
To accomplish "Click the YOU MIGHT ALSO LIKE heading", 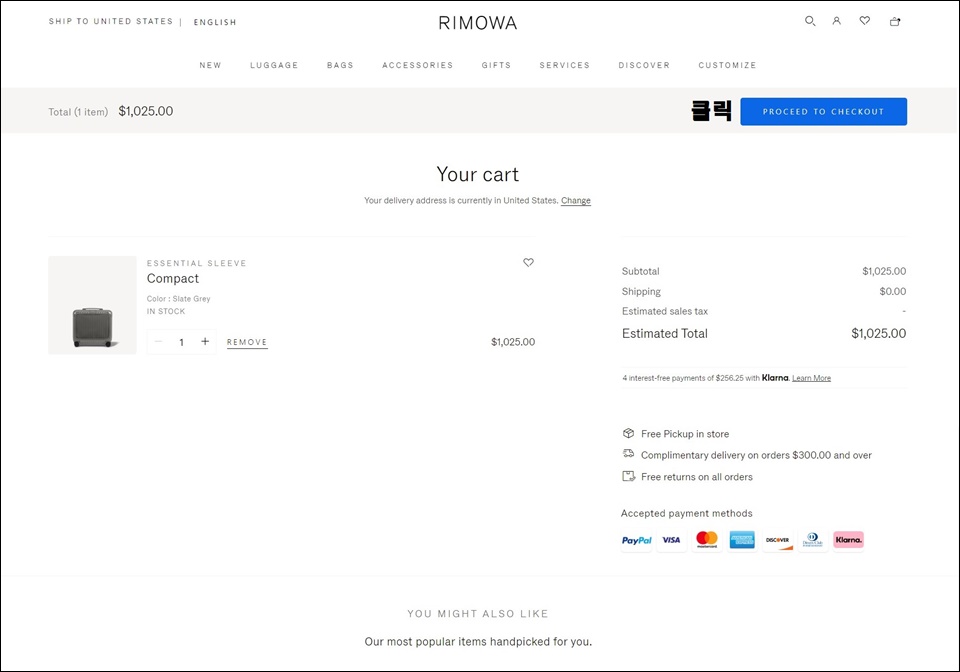I will (478, 613).
